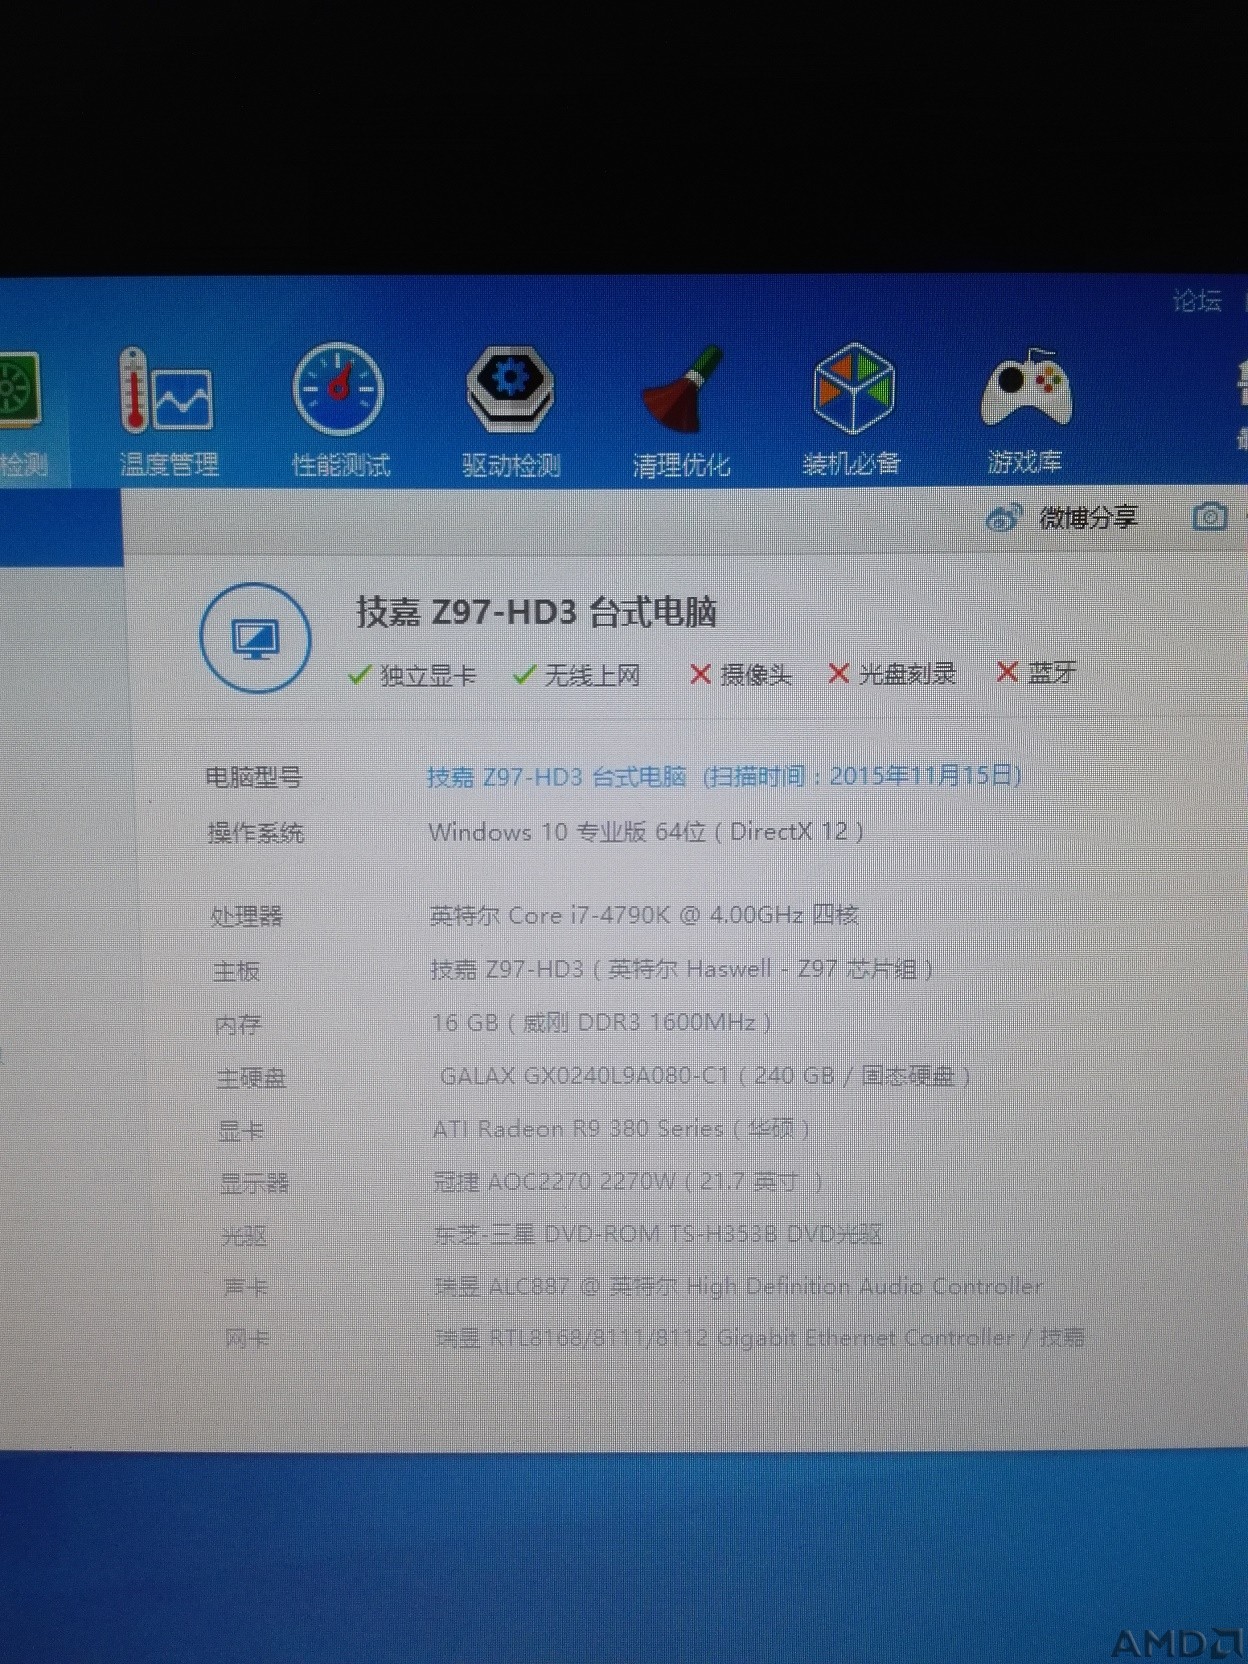Screen dimensions: 1248x1664
Task: Click the 主硬盘 row label
Action: [251, 1077]
